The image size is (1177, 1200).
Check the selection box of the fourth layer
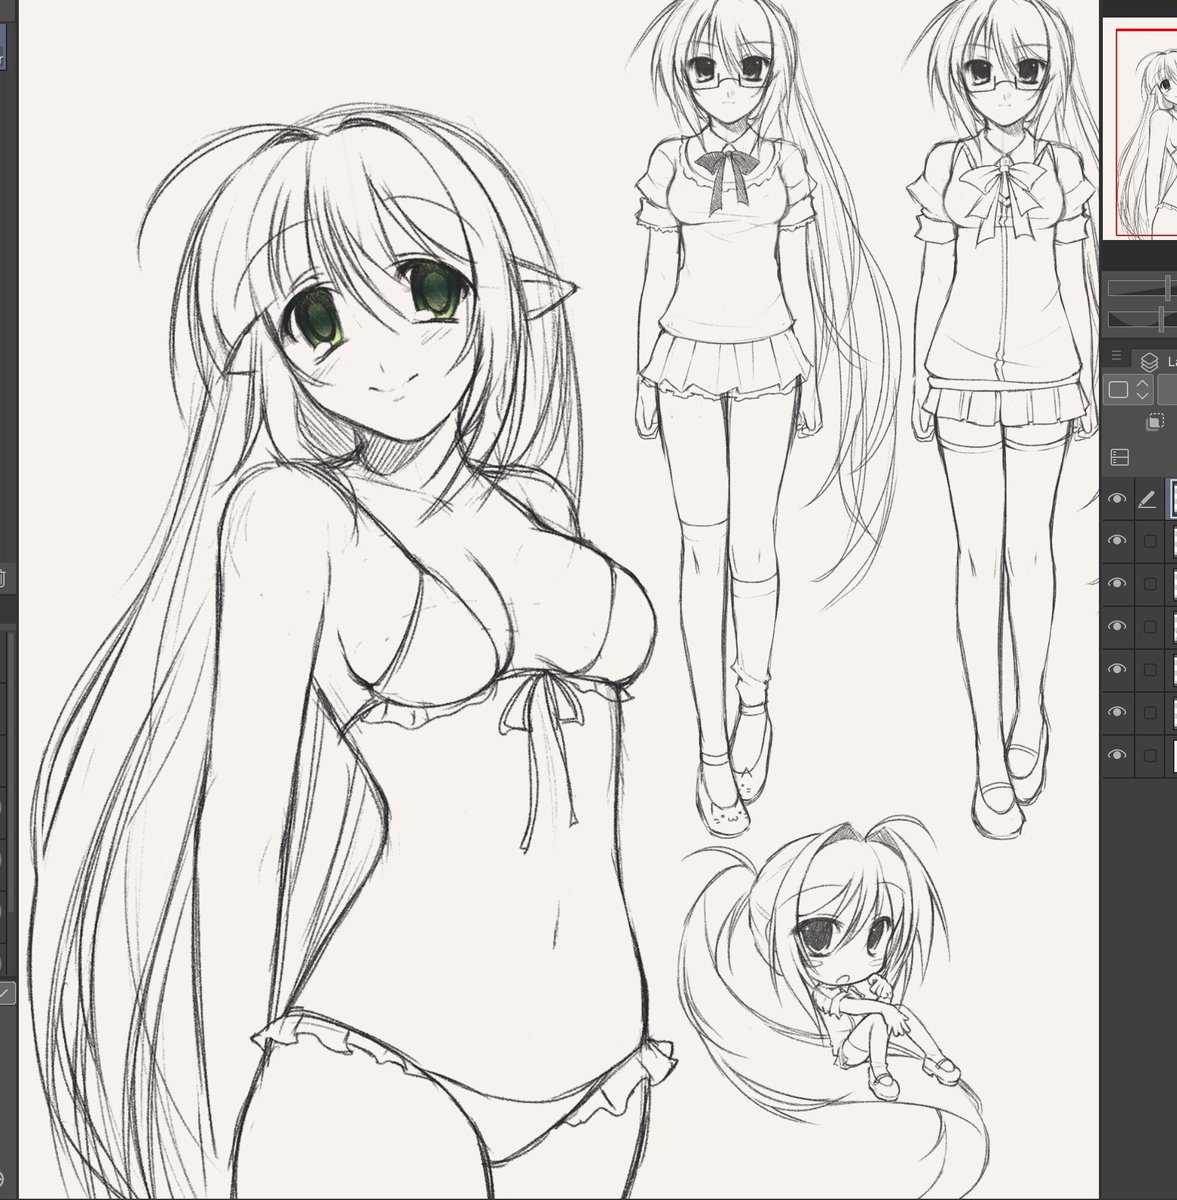click(1150, 627)
